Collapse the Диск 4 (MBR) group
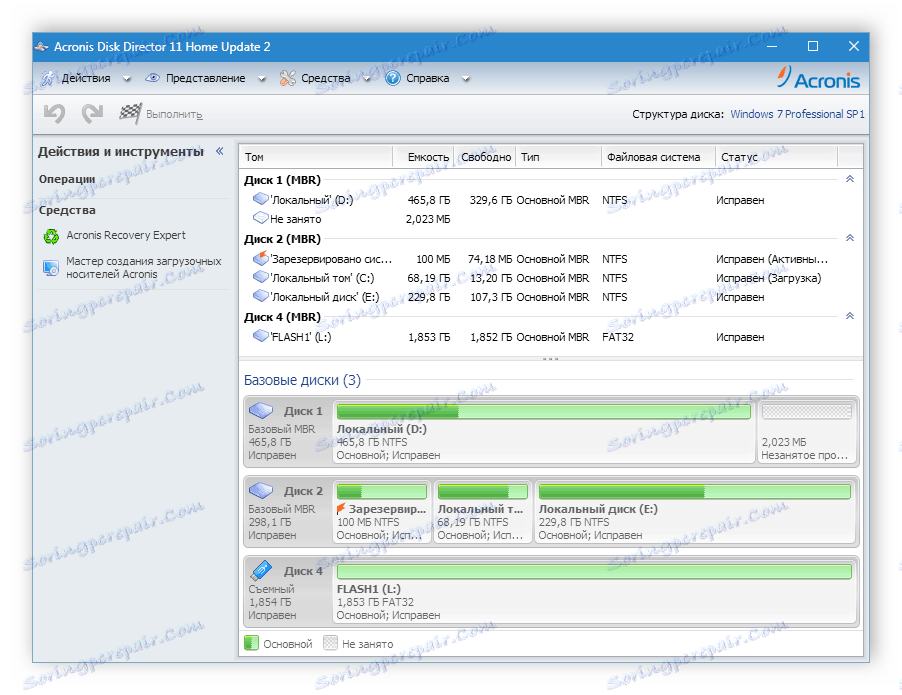The width and height of the screenshot is (902, 695). point(850,316)
